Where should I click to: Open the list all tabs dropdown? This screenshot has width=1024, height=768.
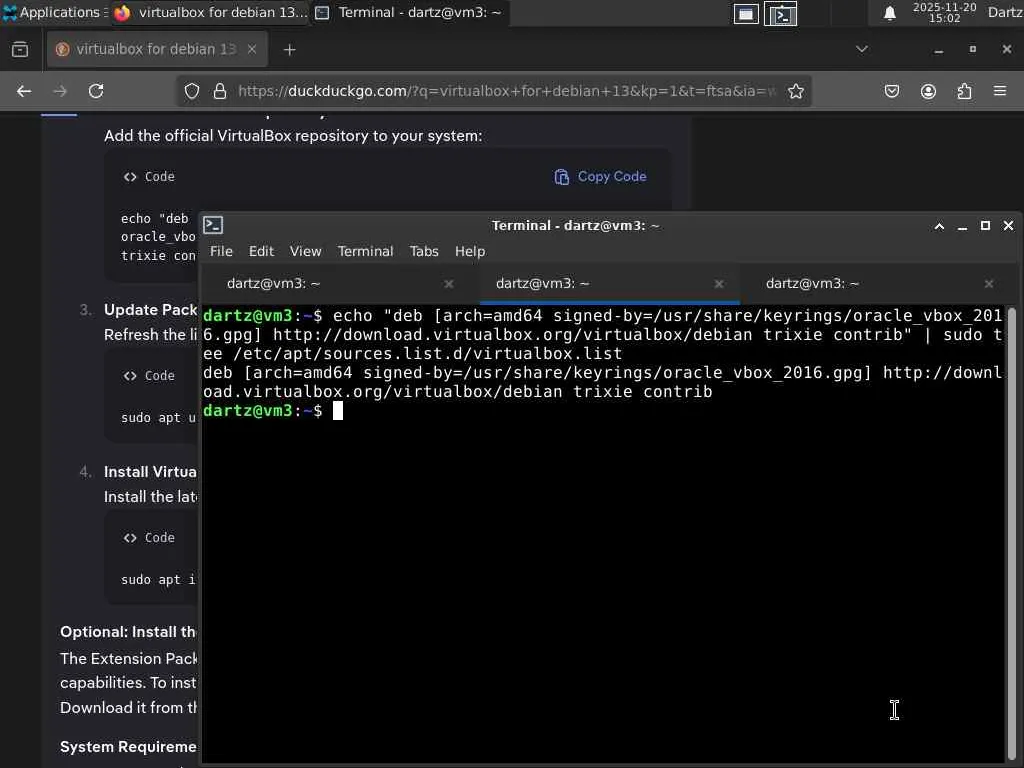[x=862, y=49]
